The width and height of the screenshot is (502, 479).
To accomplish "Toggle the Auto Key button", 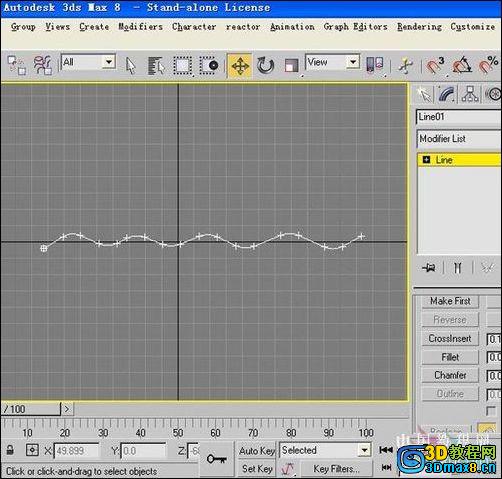I will click(257, 451).
